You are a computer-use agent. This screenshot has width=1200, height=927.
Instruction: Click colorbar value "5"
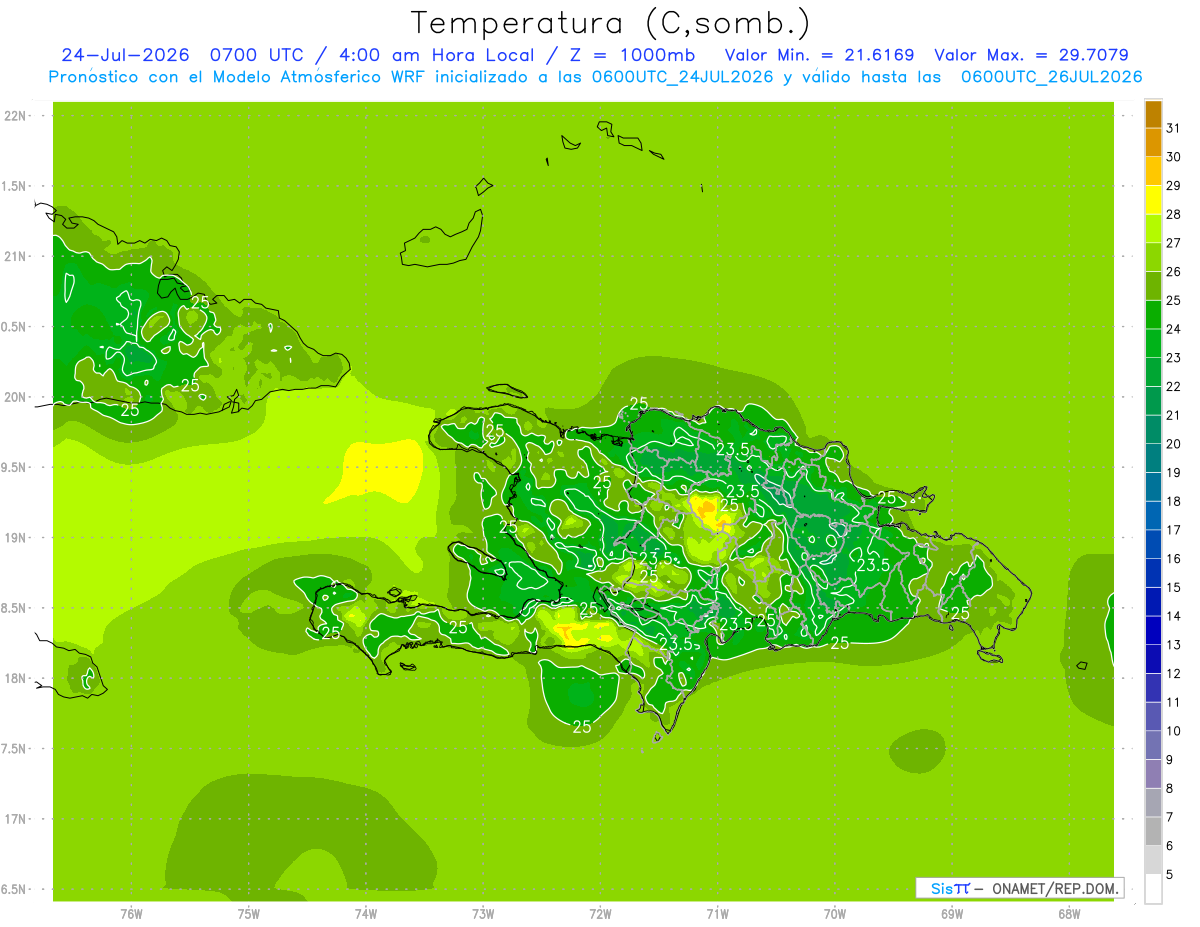point(1170,875)
